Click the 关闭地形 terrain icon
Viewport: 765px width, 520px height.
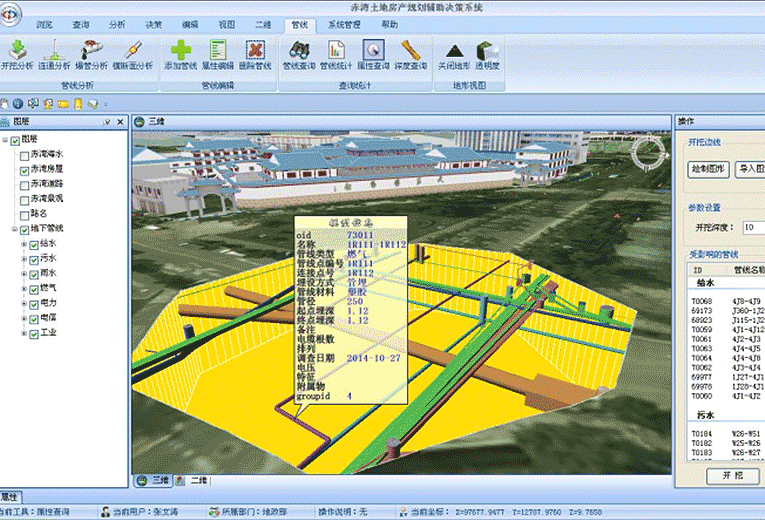click(x=454, y=52)
